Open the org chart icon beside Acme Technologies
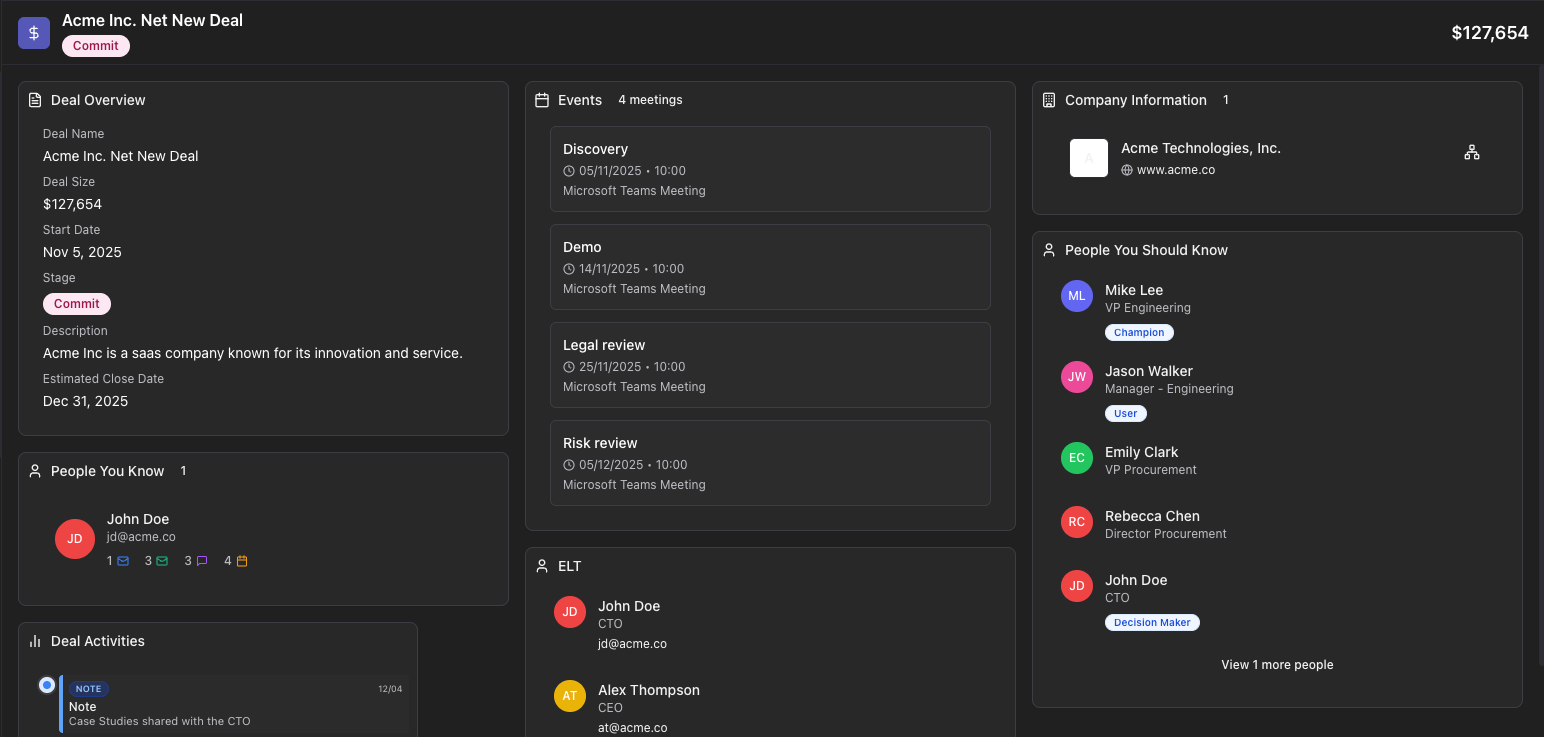 (x=1471, y=152)
